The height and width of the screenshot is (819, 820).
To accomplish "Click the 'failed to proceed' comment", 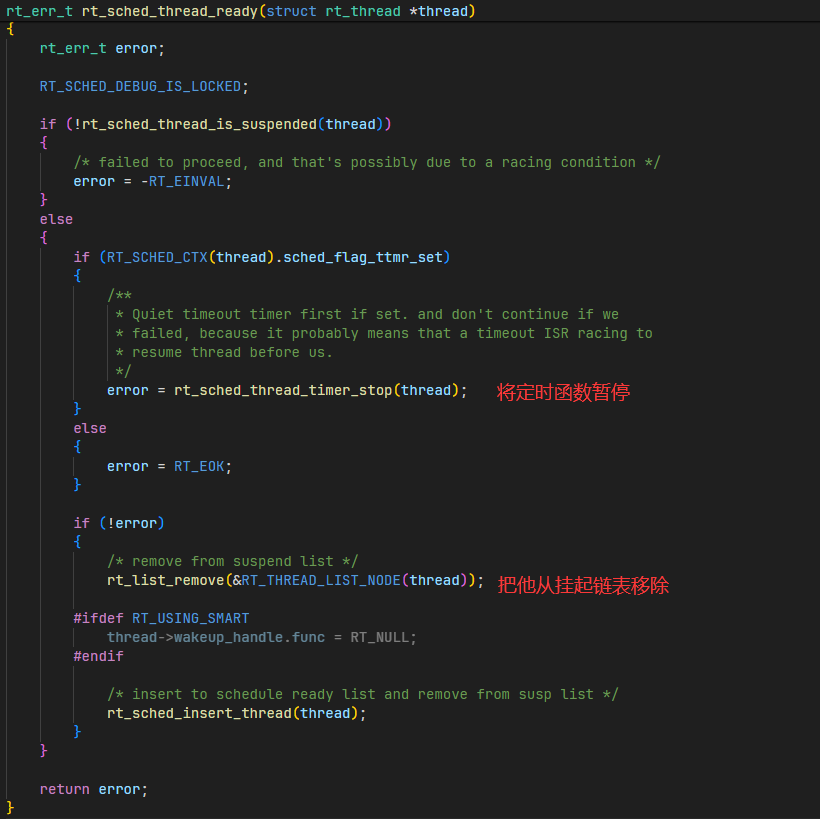I will (367, 163).
